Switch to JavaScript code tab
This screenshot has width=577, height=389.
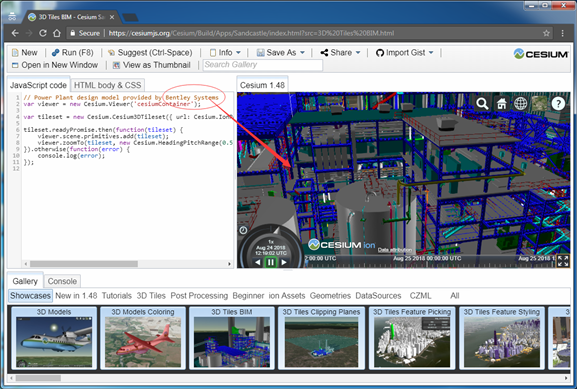[38, 85]
